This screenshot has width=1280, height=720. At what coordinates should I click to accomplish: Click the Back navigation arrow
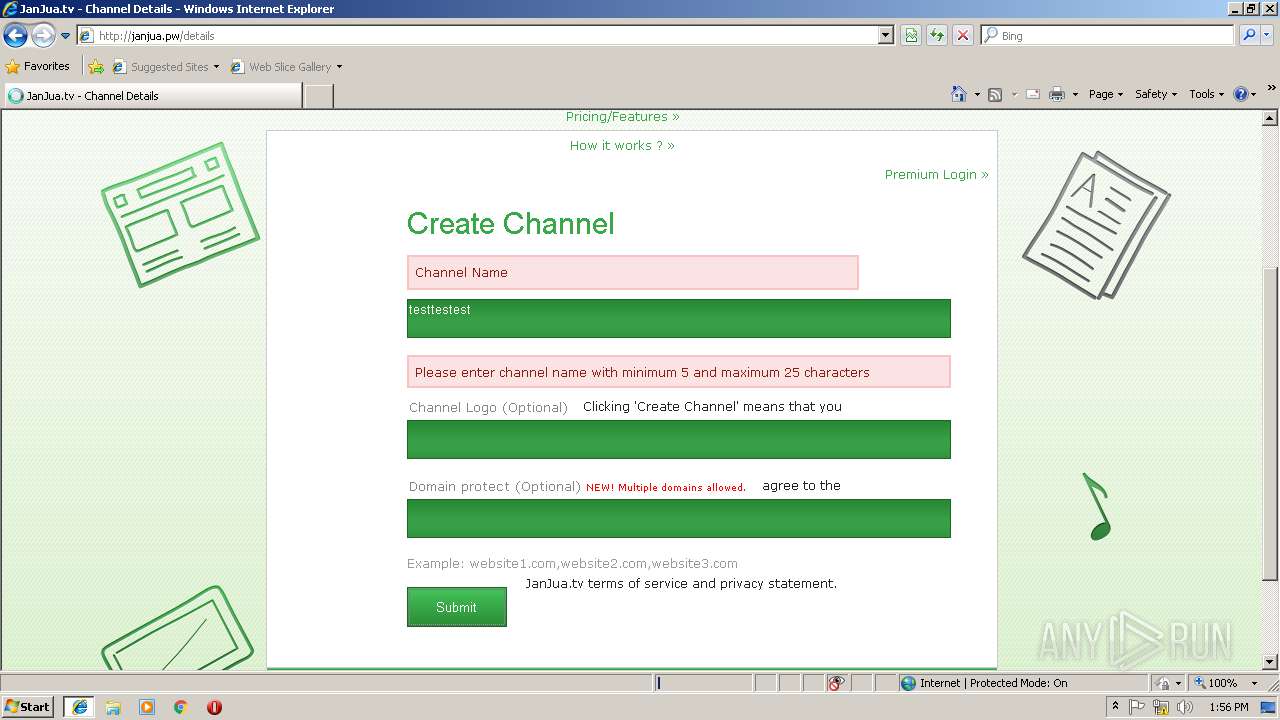pyautogui.click(x=15, y=36)
